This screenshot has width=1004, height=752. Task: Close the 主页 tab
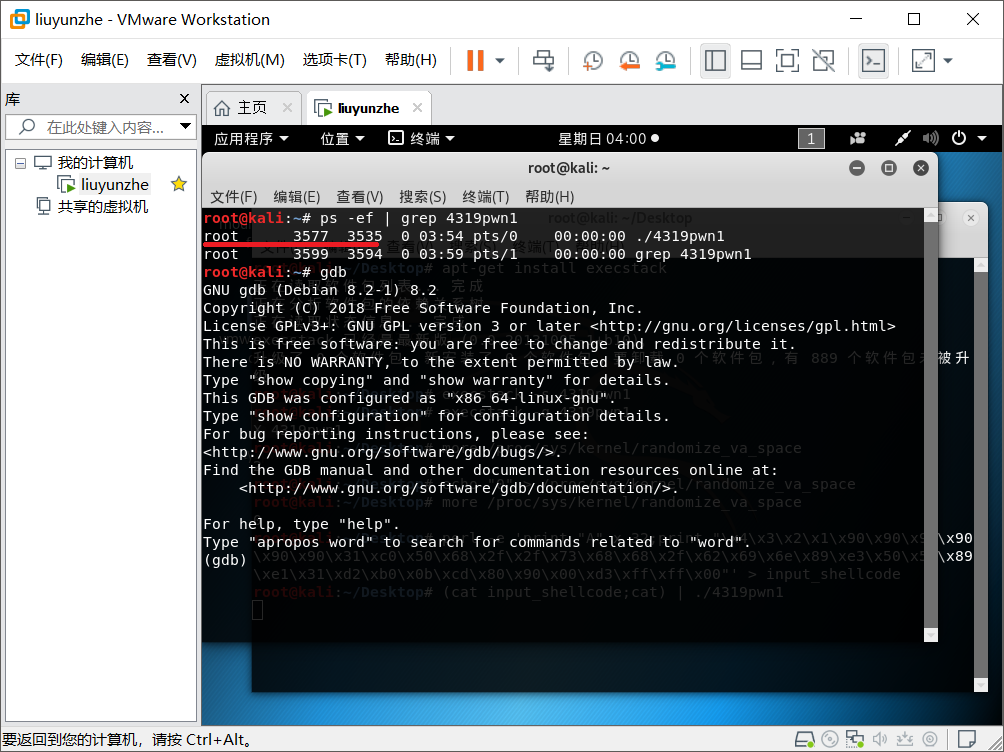pos(287,108)
